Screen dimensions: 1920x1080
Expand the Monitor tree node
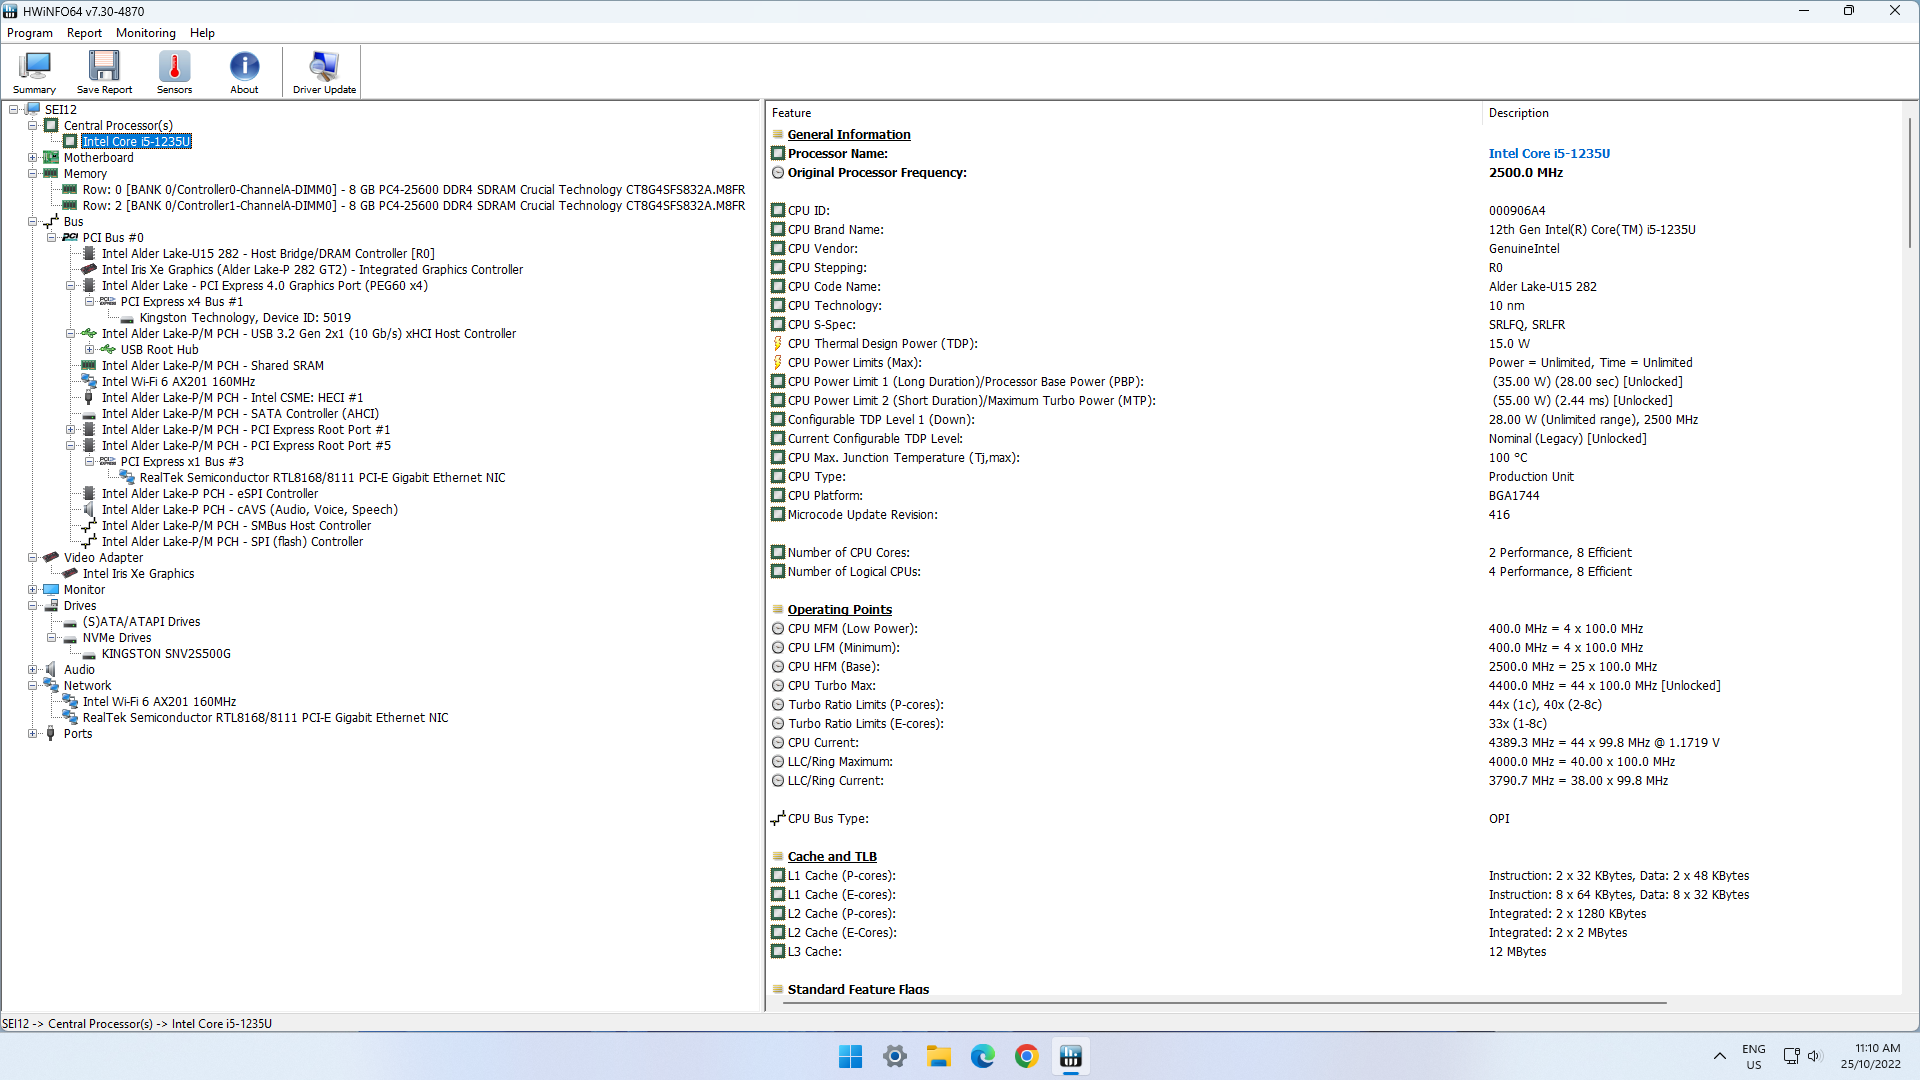pyautogui.click(x=33, y=590)
